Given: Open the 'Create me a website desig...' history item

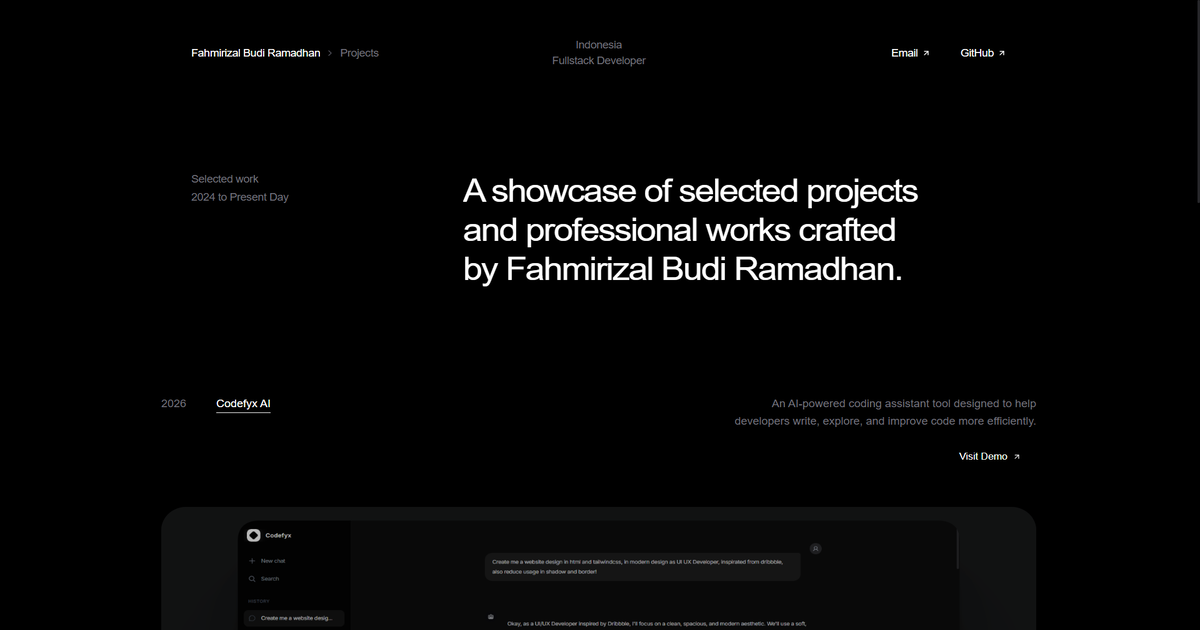Looking at the screenshot, I should click(294, 618).
